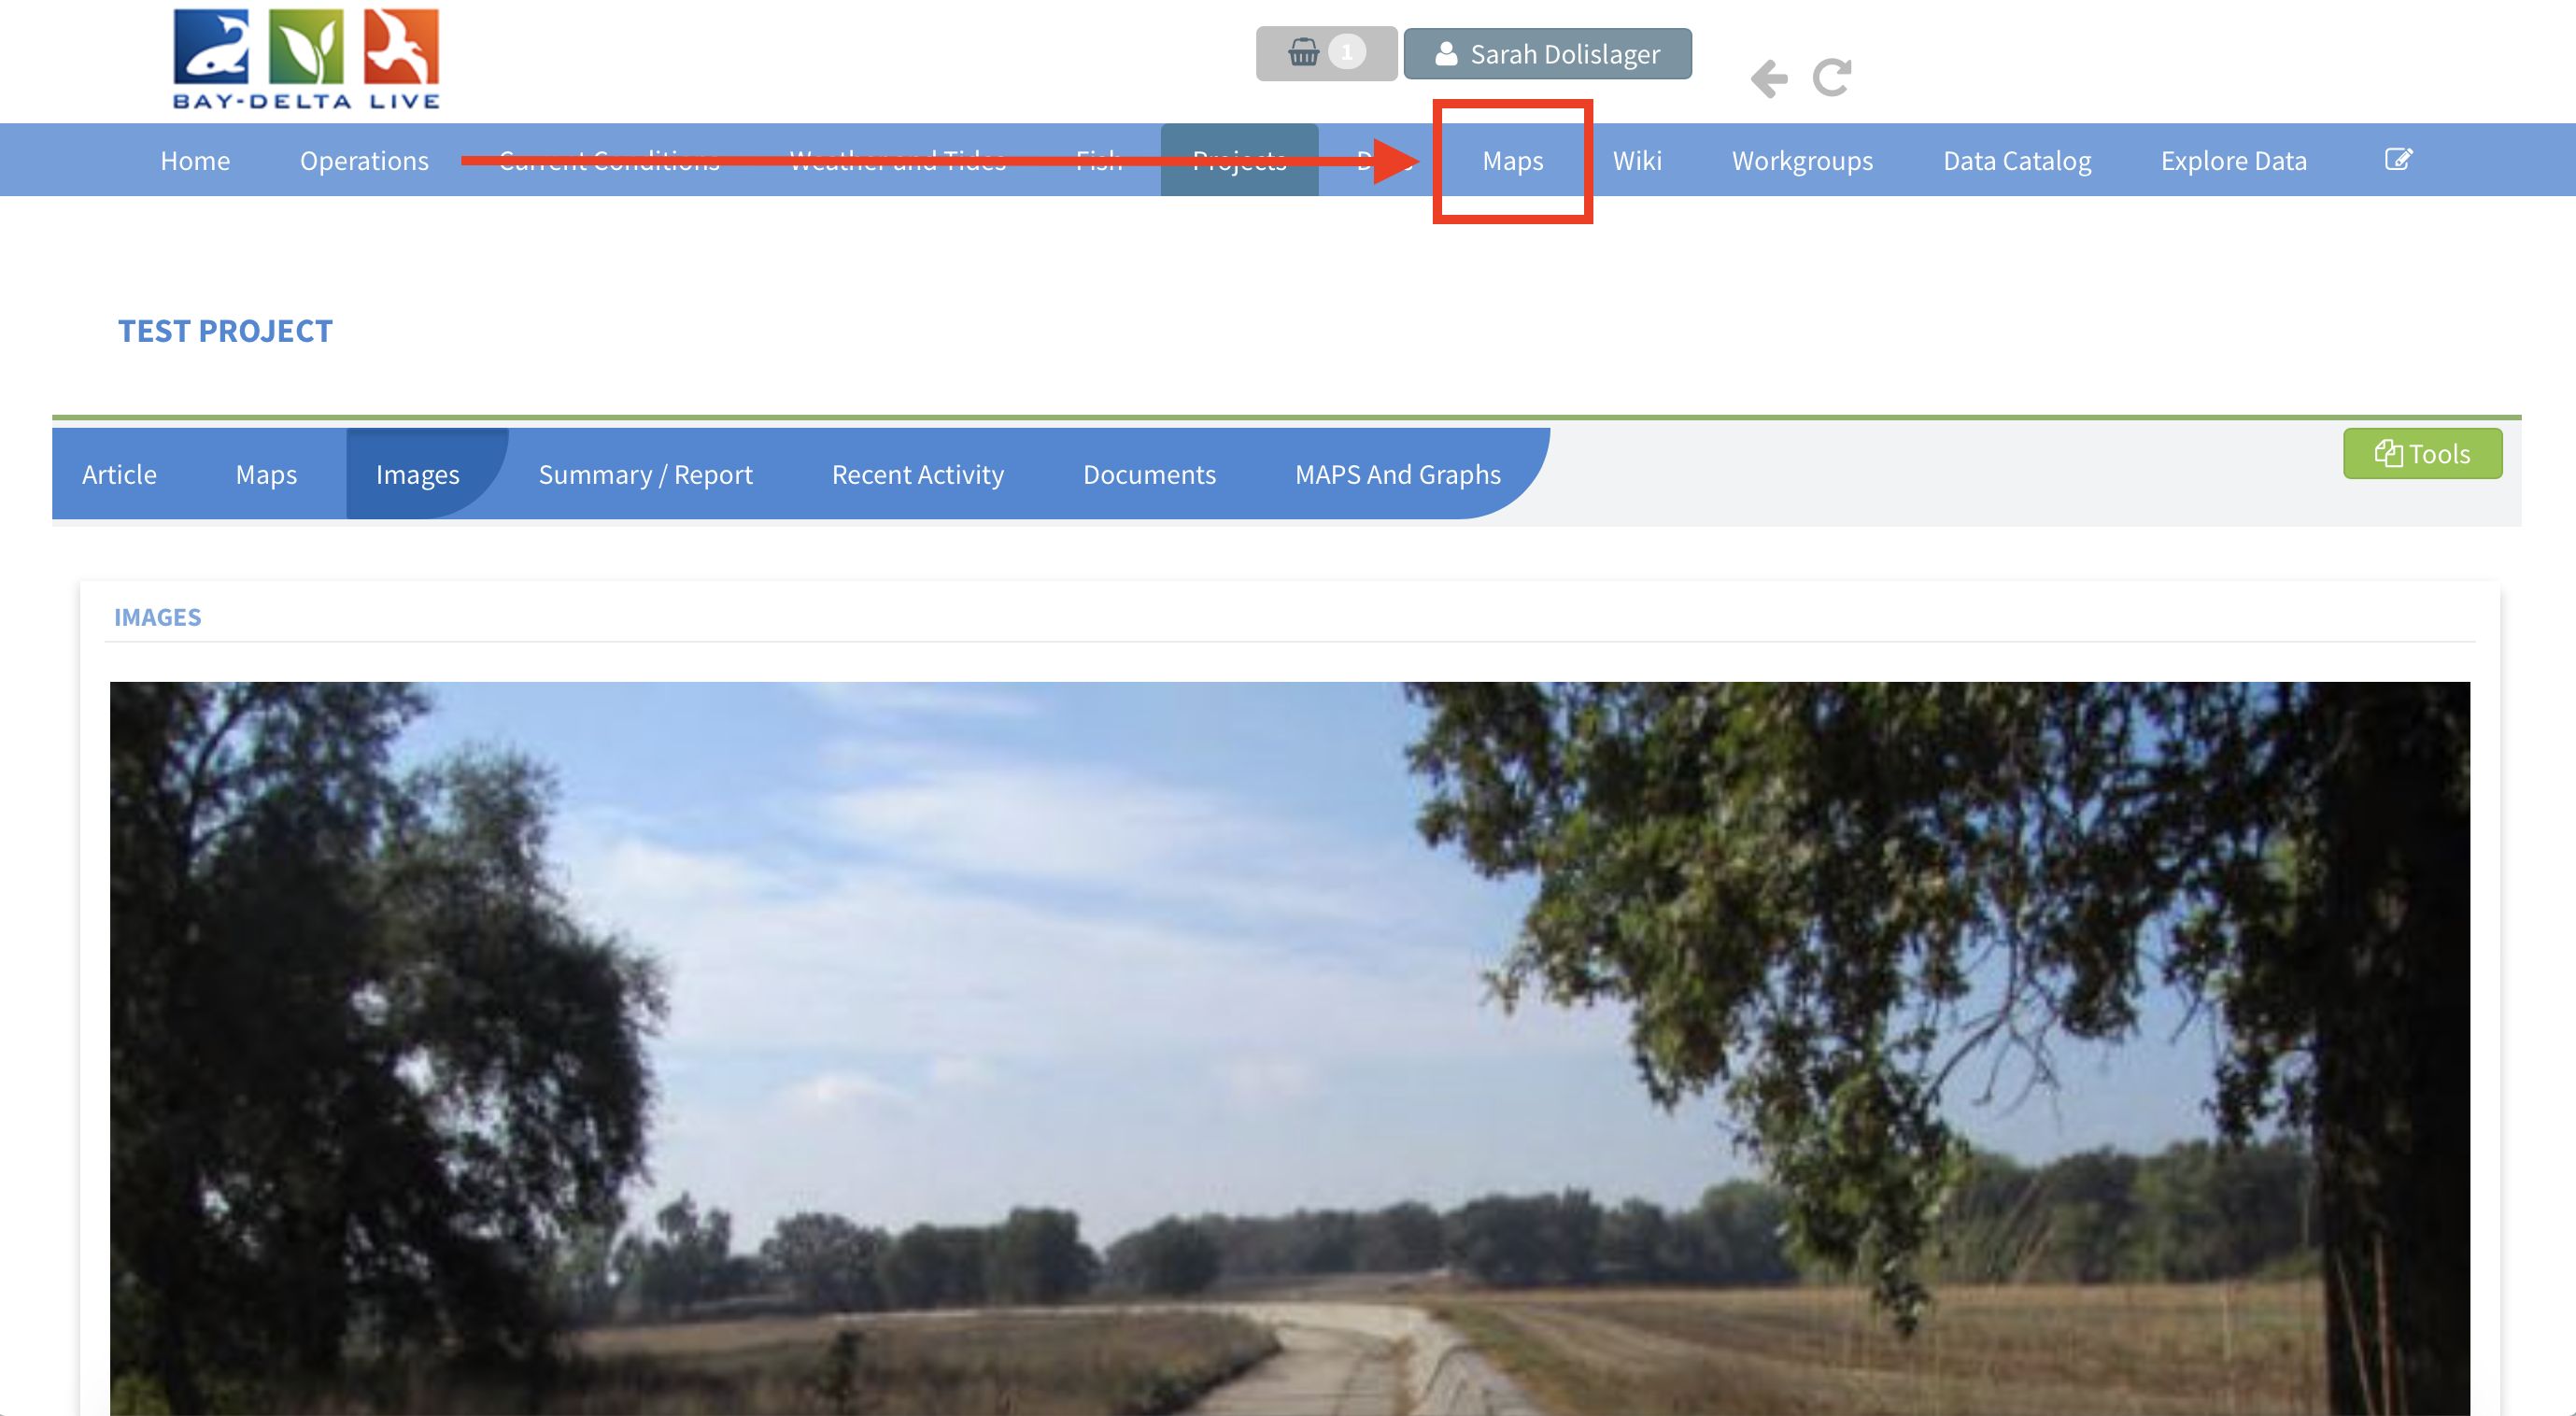The image size is (2576, 1416).
Task: Click the edit pencil icon in navbar
Action: pyautogui.click(x=2397, y=160)
